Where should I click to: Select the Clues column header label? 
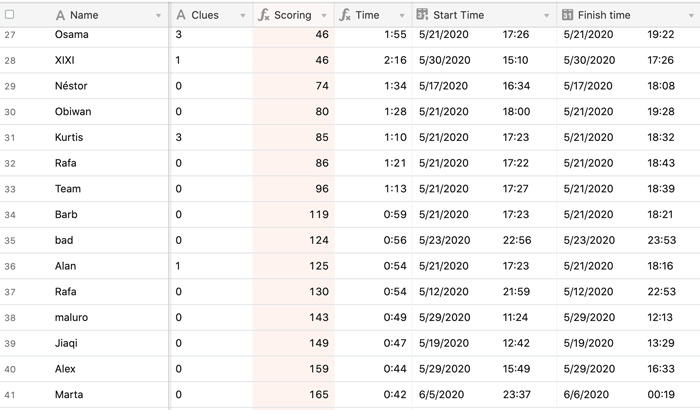205,15
